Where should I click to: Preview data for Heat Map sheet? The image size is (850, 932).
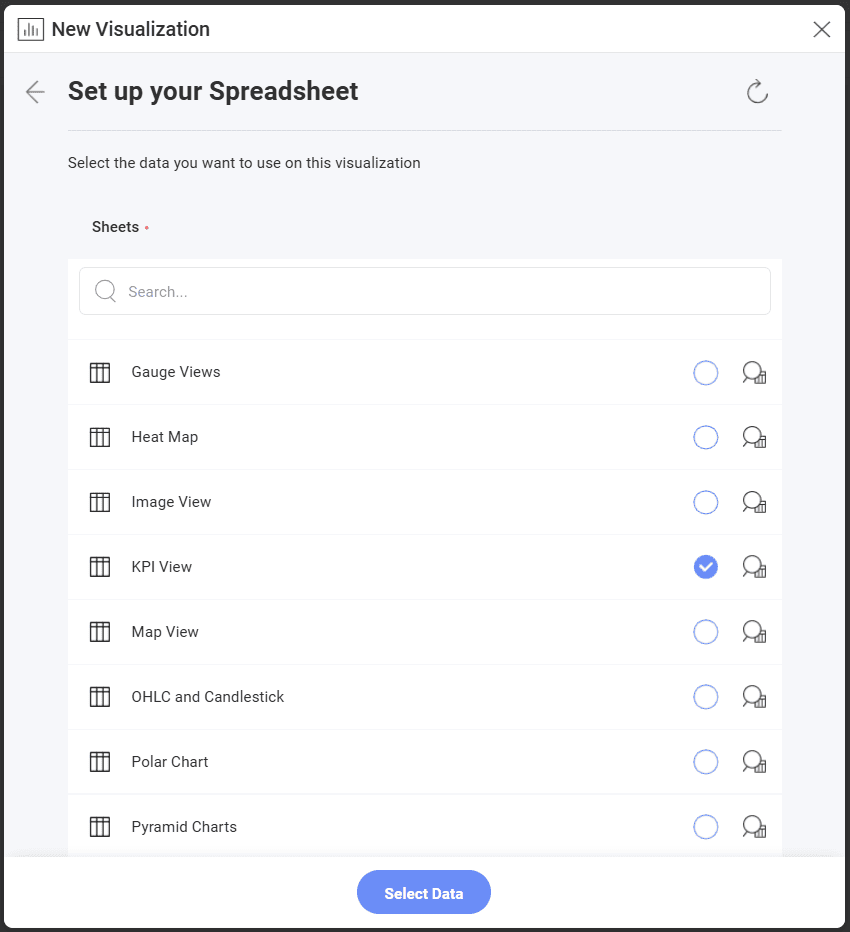(x=754, y=437)
